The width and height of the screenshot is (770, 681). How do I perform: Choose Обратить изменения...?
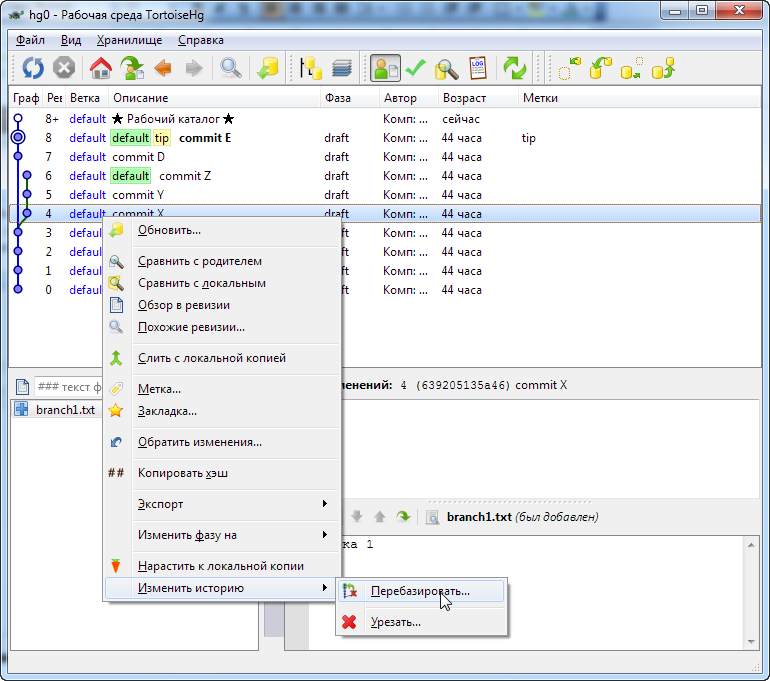(221, 442)
